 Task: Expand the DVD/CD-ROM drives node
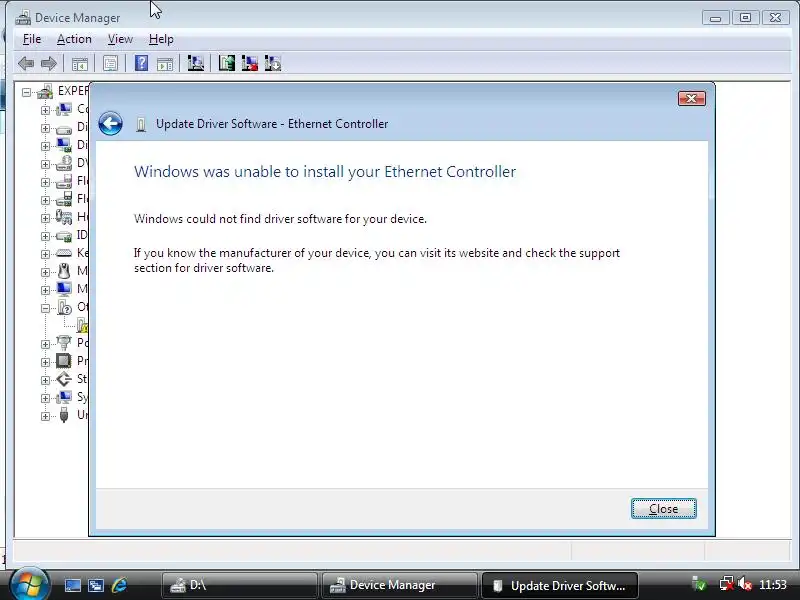(x=45, y=164)
